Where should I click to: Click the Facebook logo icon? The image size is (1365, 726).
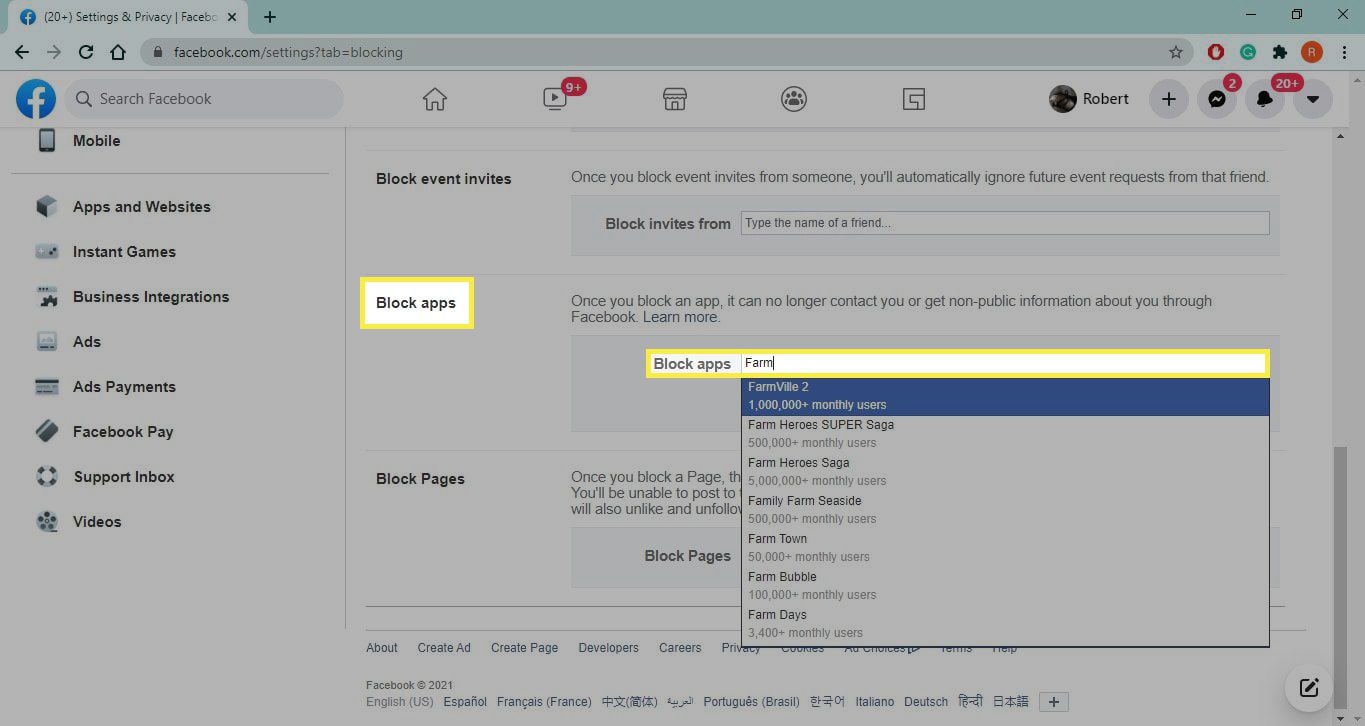[36, 99]
